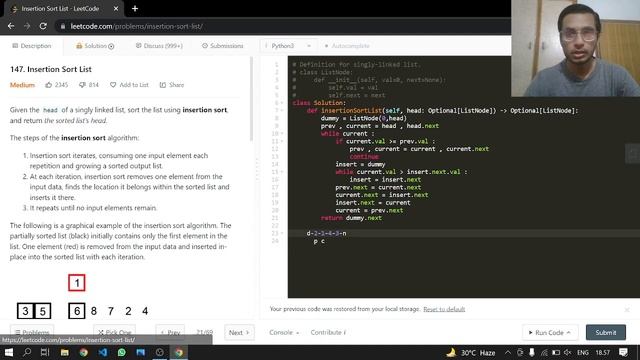The height and width of the screenshot is (360, 640).
Task: Open WhatsApp from the taskbar
Action: tap(122, 352)
